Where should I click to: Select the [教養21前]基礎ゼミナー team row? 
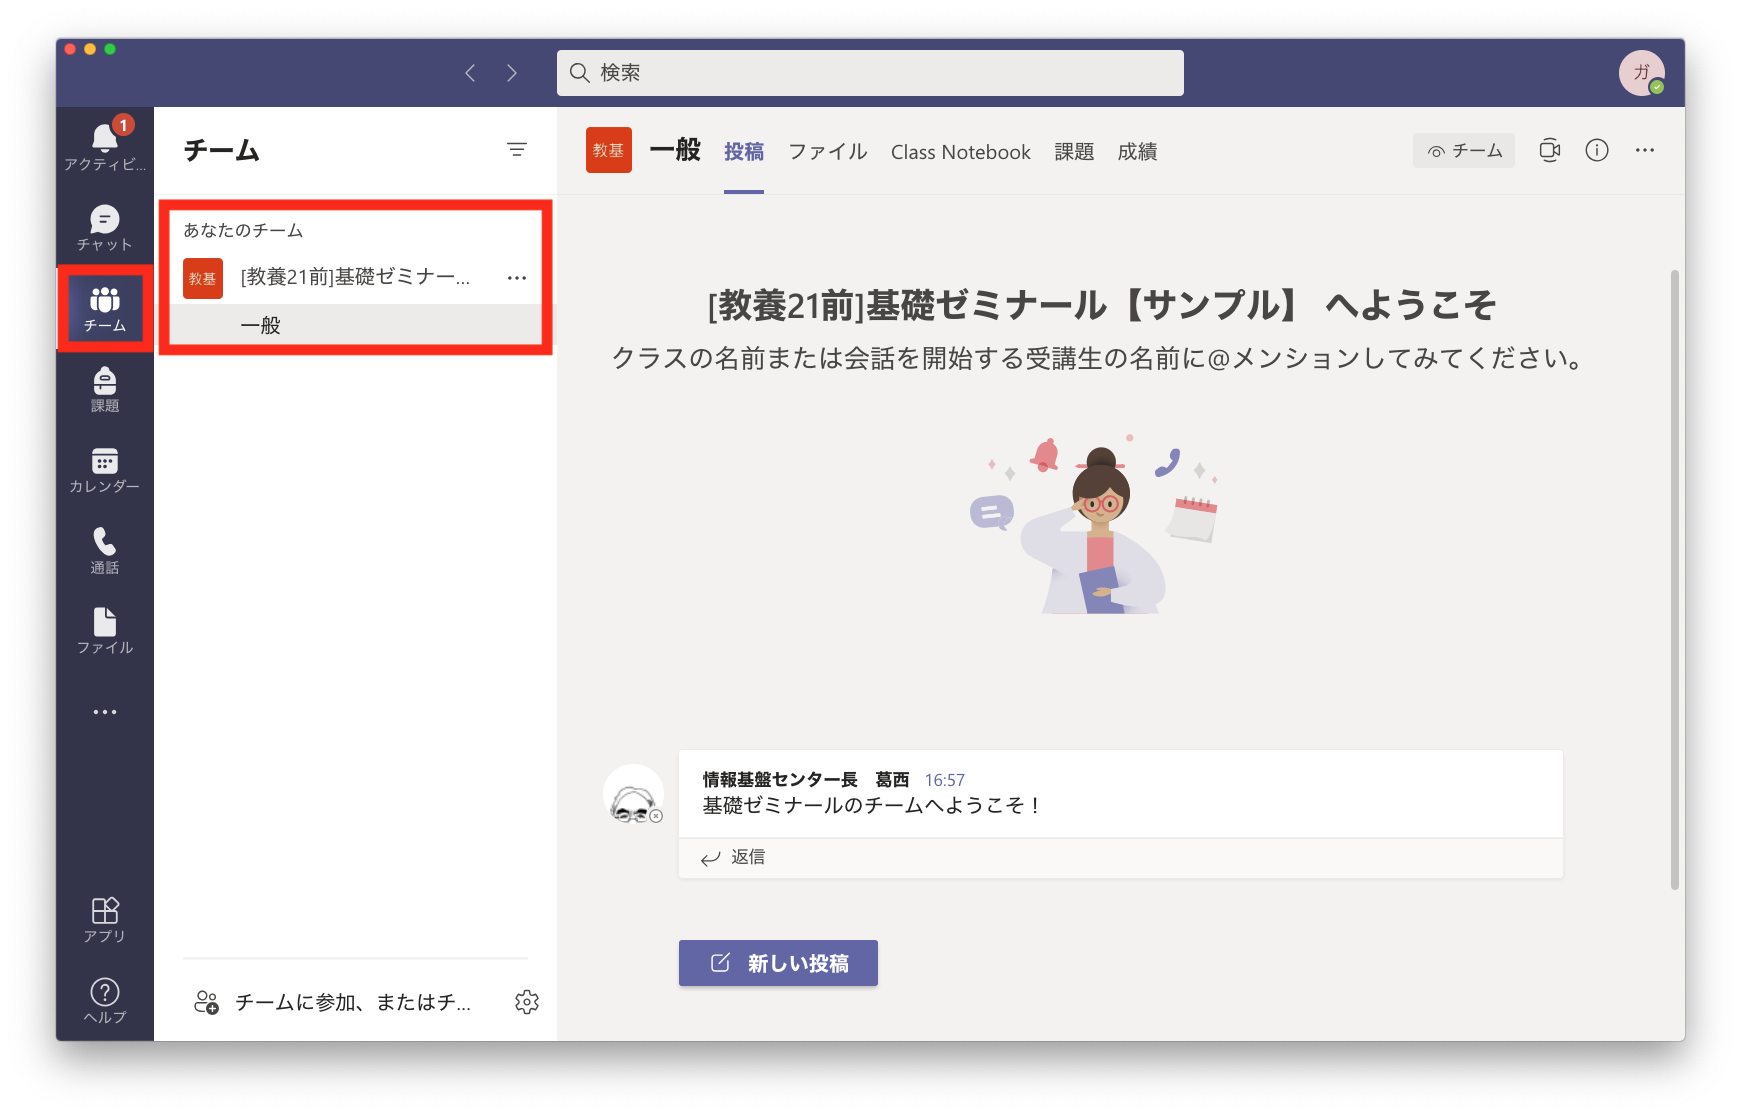(355, 278)
